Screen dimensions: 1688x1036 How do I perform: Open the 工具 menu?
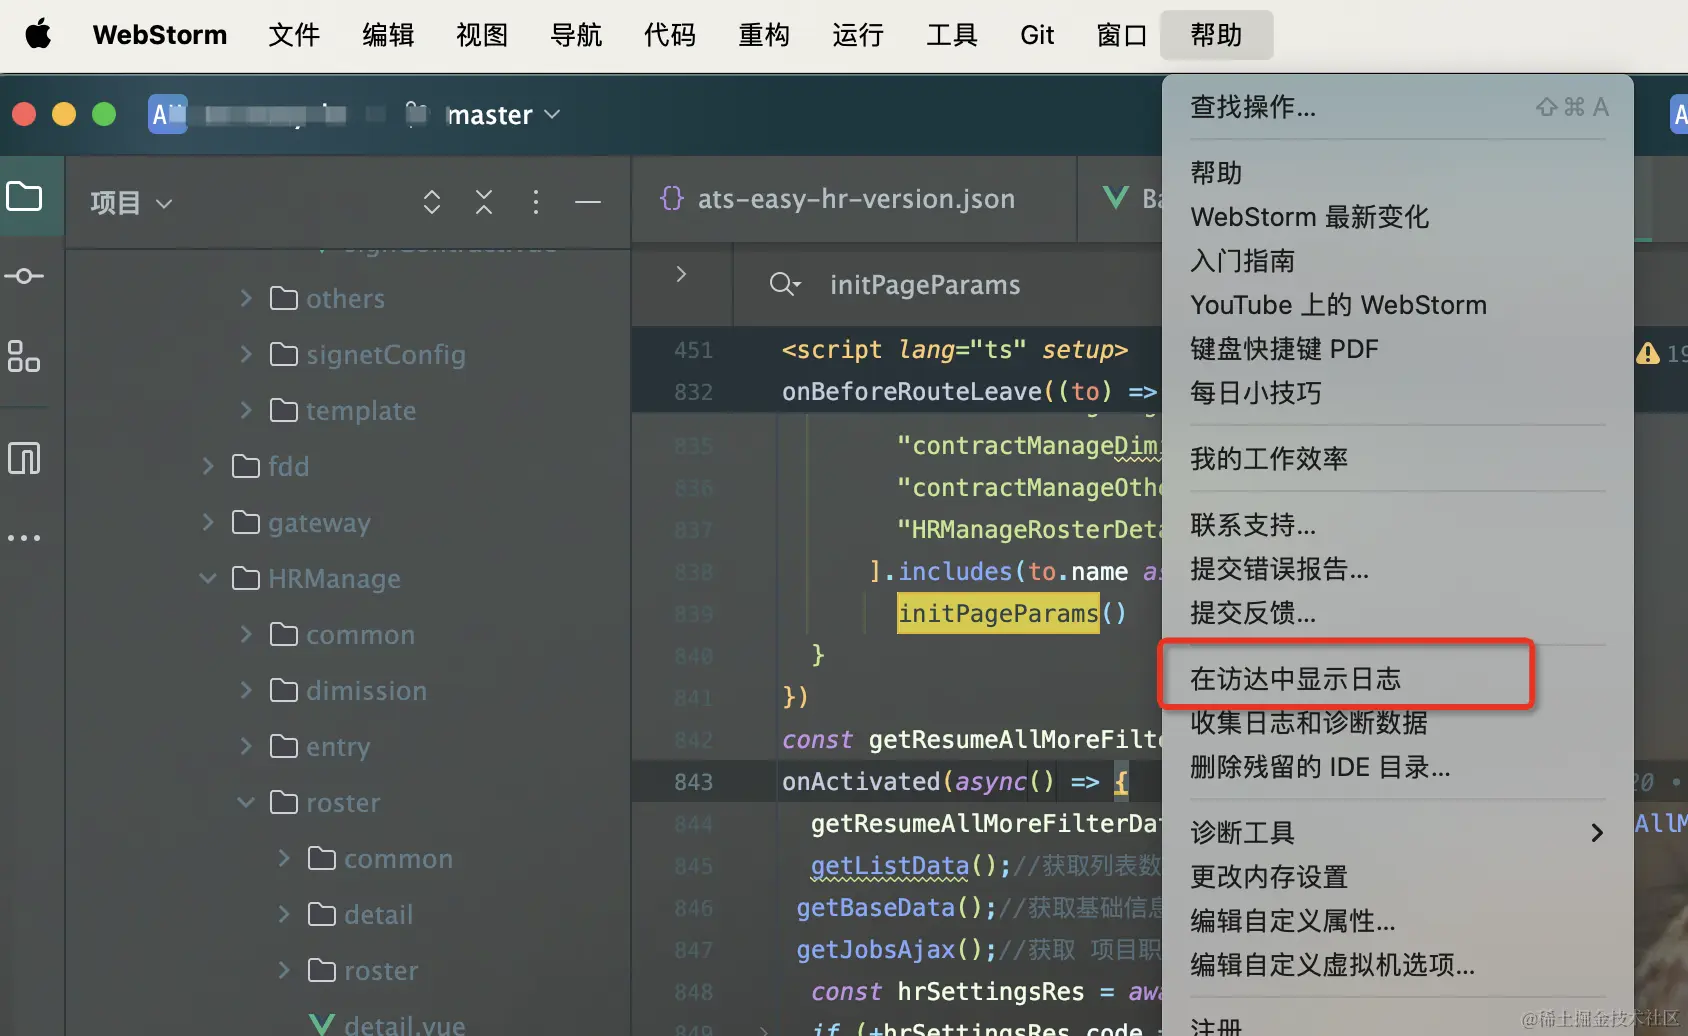click(x=952, y=35)
